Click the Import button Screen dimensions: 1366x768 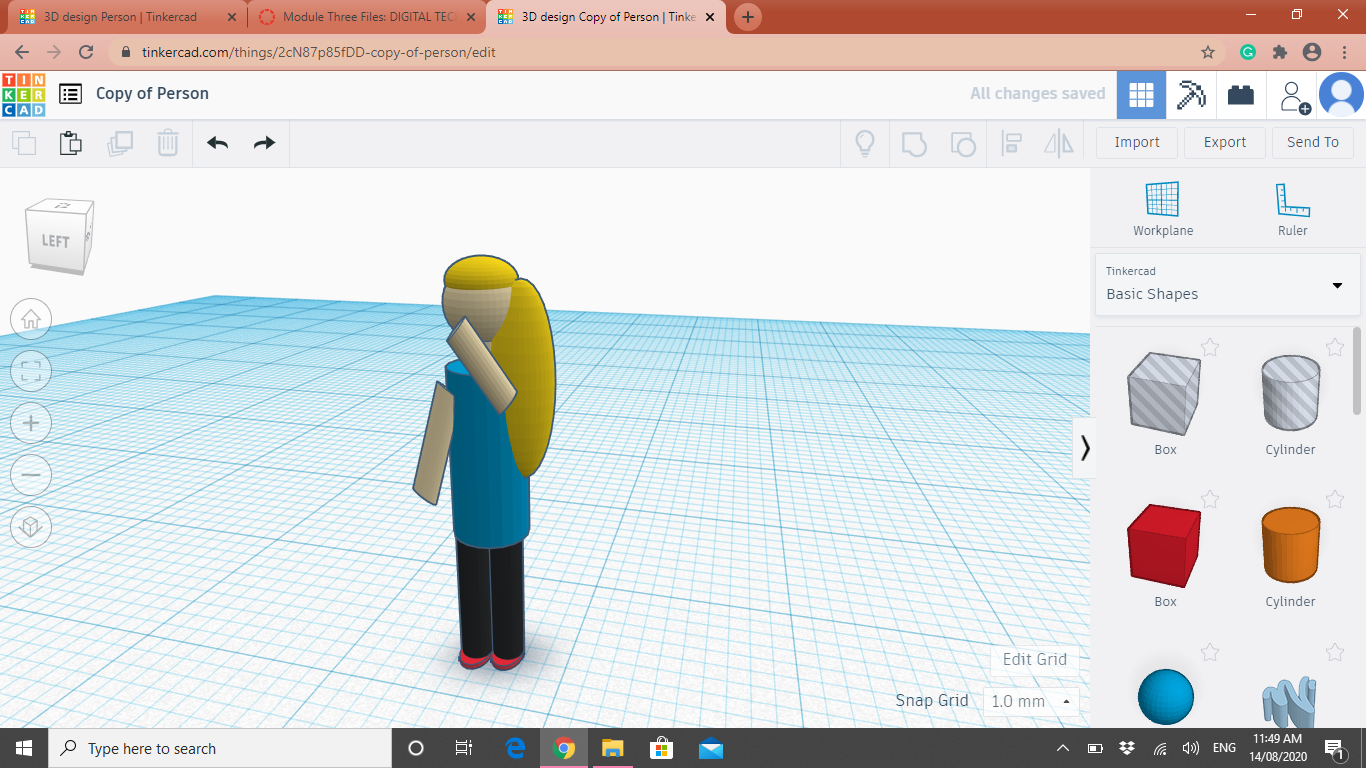tap(1137, 142)
